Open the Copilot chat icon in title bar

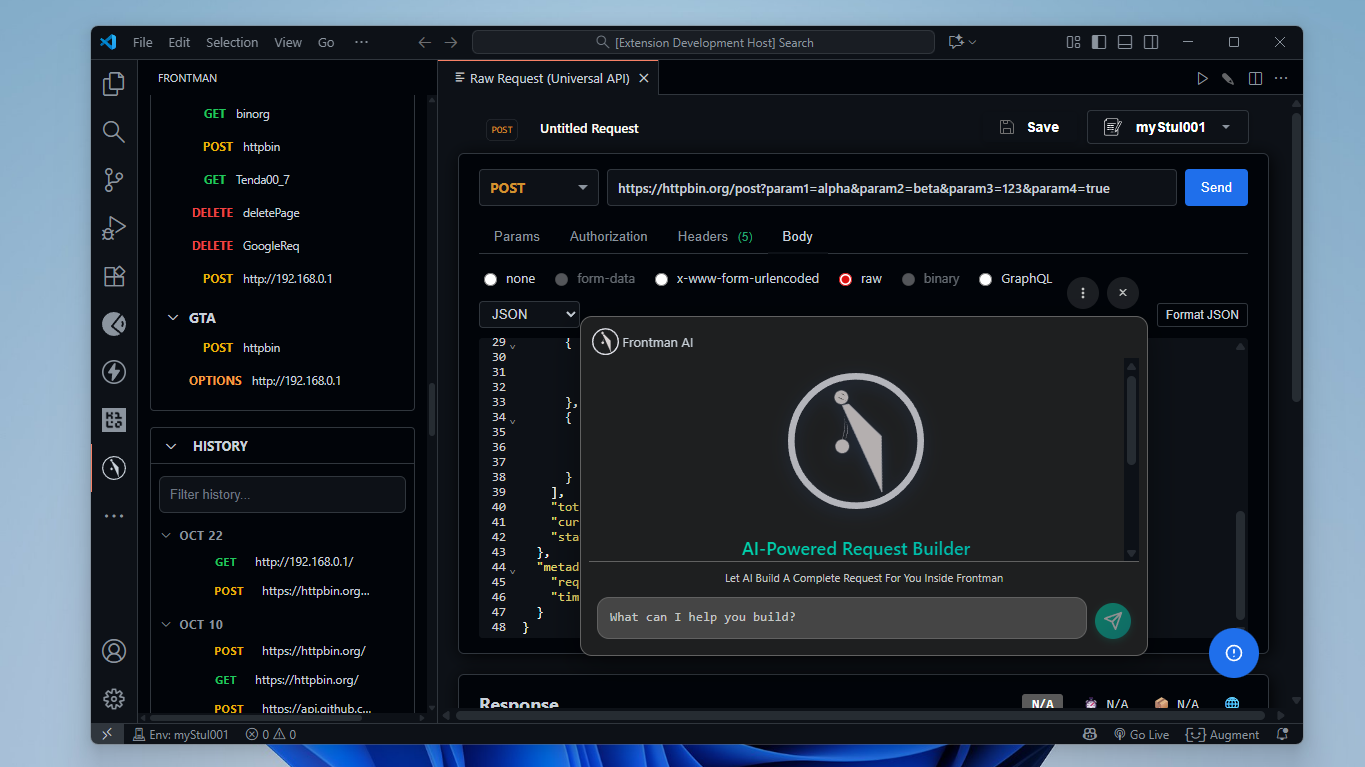pos(956,42)
